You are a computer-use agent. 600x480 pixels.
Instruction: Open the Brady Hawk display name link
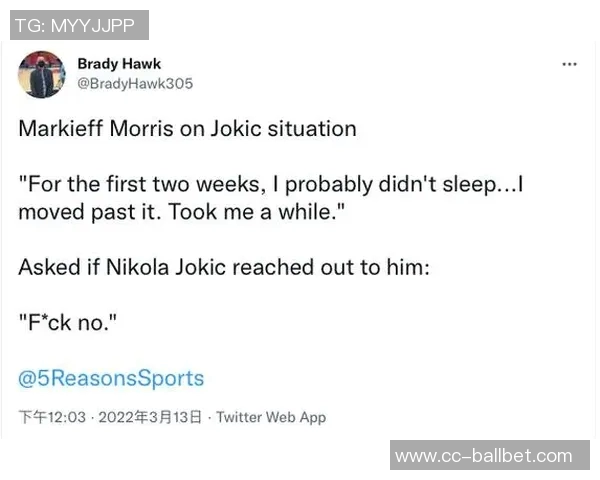pyautogui.click(x=119, y=64)
